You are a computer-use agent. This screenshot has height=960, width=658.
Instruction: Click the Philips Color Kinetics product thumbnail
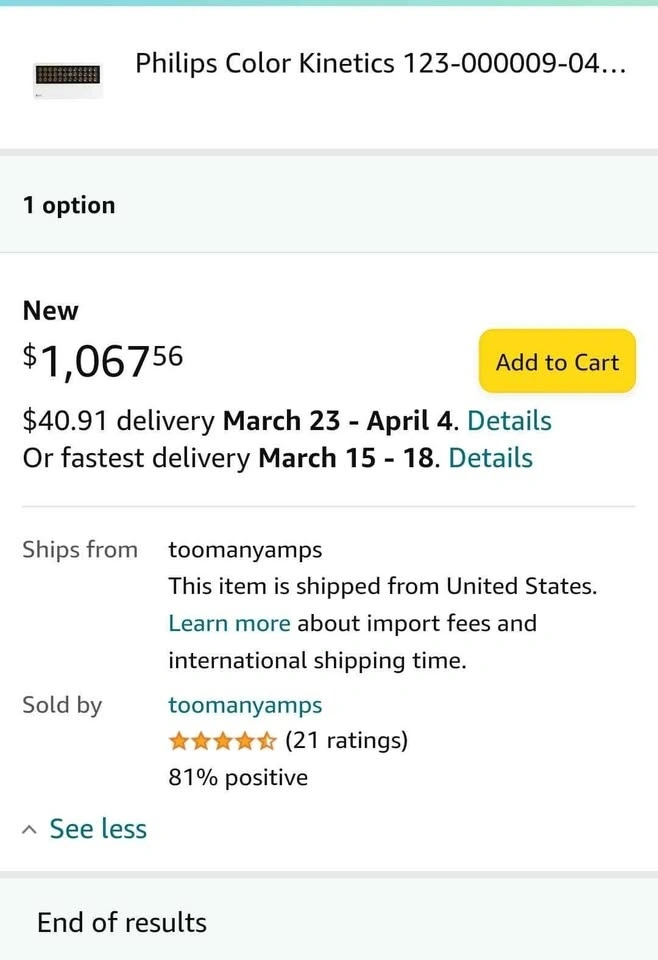click(x=68, y=76)
